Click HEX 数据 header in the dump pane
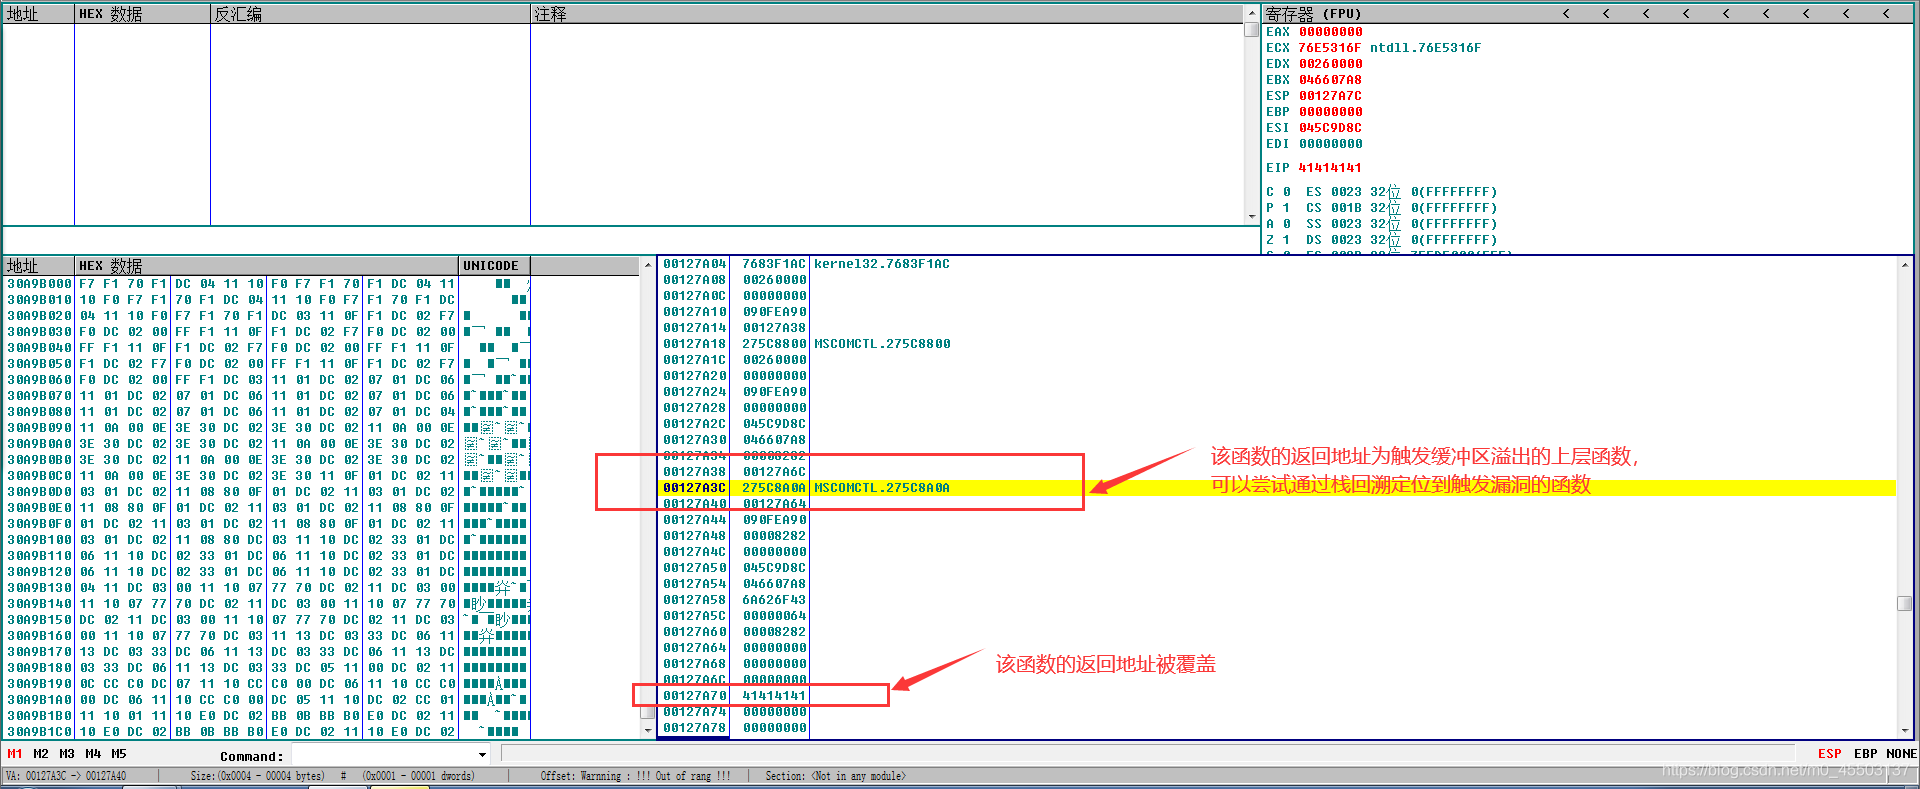This screenshot has height=789, width=1920. point(267,266)
